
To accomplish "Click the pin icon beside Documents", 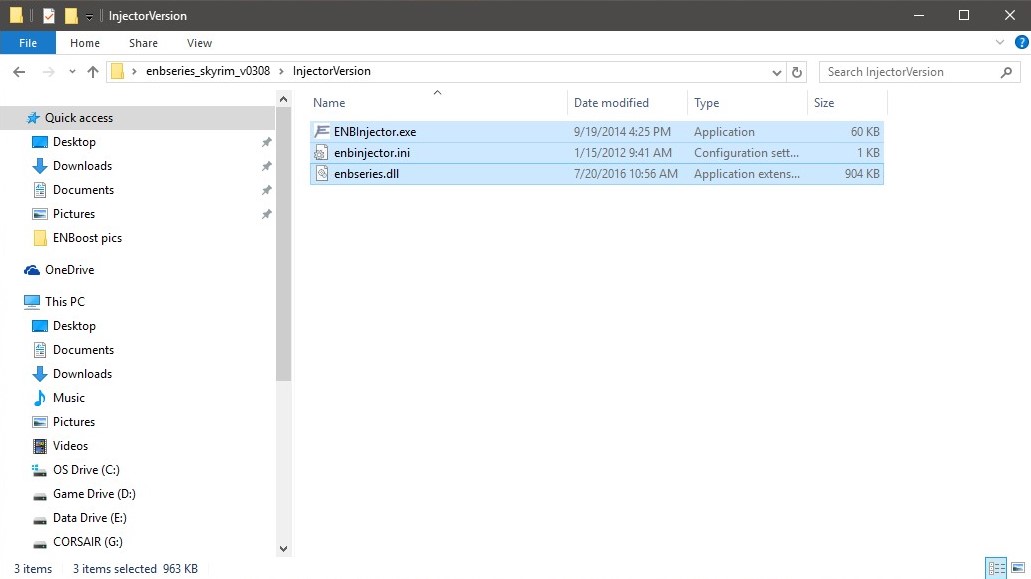I will pos(266,190).
